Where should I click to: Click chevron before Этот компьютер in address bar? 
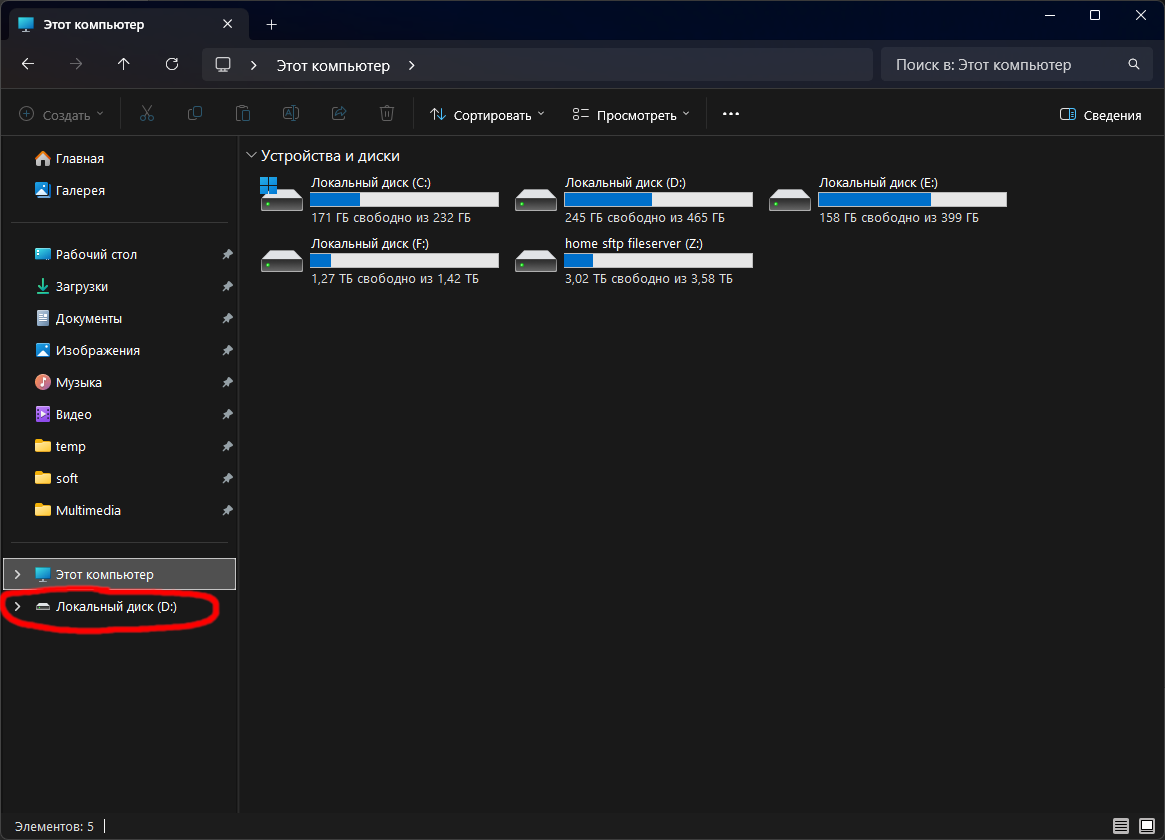click(253, 65)
